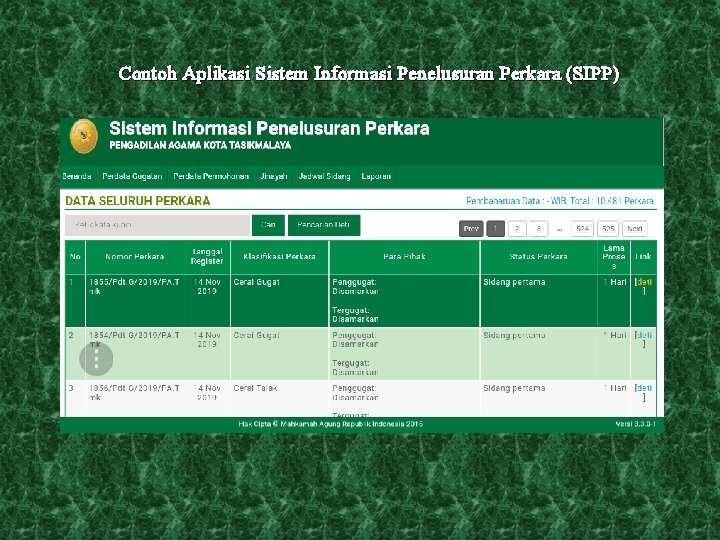The image size is (720, 540).
Task: Open the Jadwal Sidang menu
Action: pyautogui.click(x=325, y=176)
